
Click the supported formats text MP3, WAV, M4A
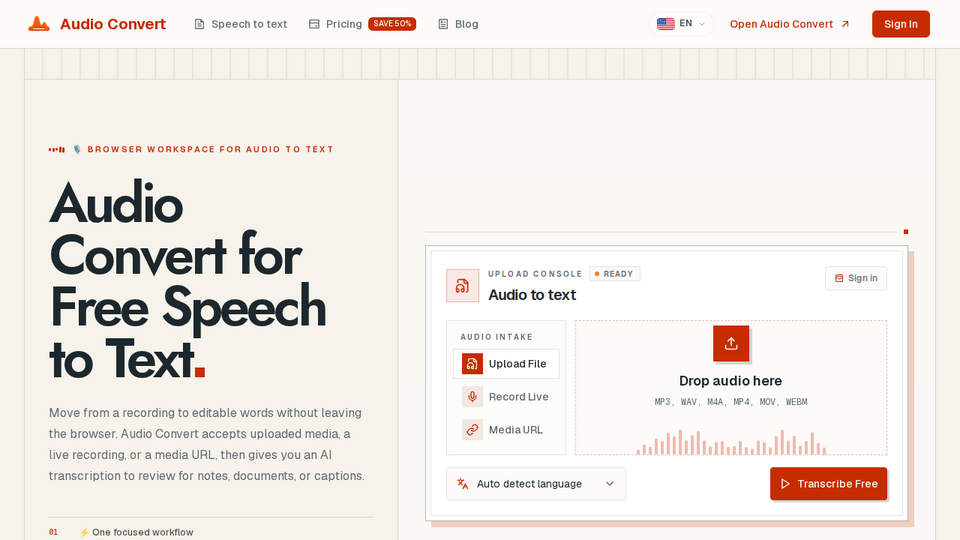[731, 402]
